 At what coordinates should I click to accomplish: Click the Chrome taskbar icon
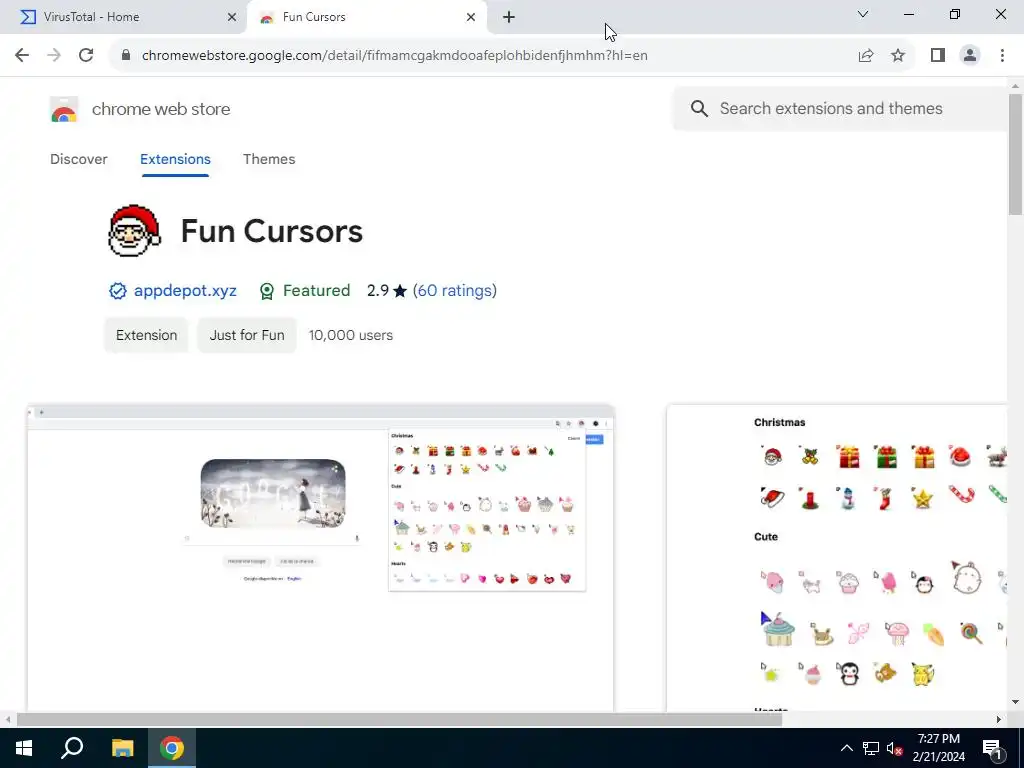[x=172, y=748]
